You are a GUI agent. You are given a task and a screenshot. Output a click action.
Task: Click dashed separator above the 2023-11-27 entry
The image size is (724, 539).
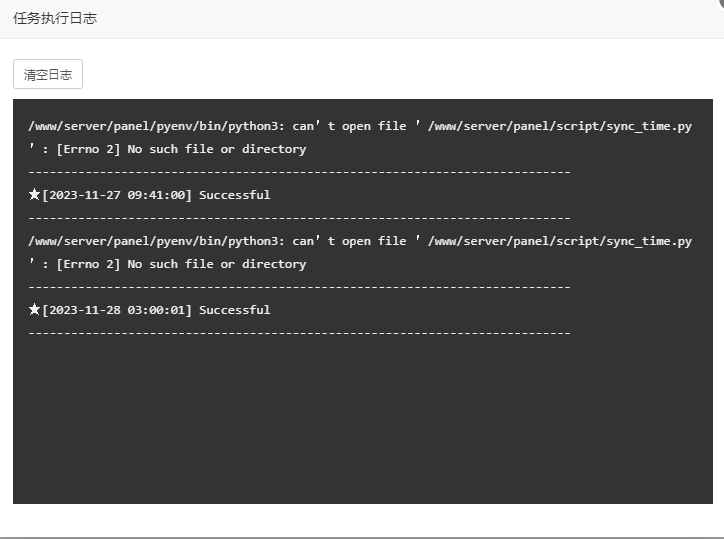300,172
